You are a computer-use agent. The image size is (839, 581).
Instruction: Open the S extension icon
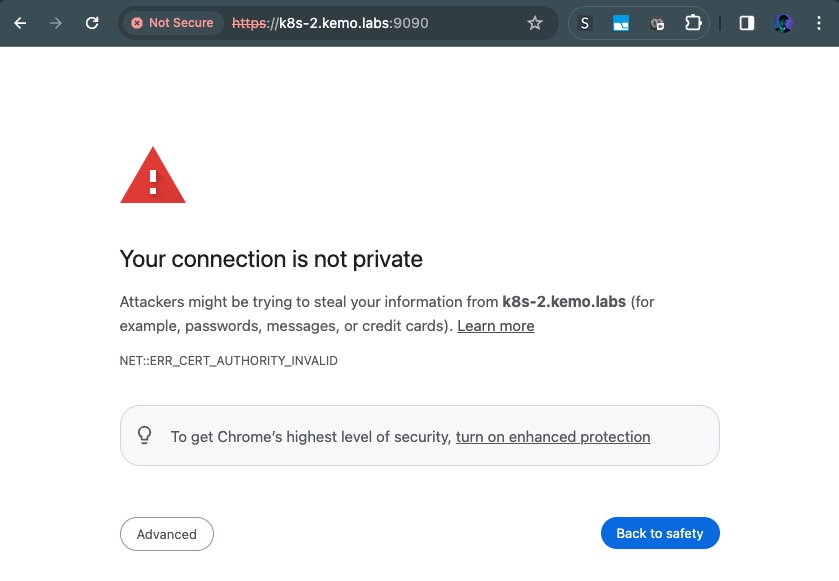[x=586, y=23]
